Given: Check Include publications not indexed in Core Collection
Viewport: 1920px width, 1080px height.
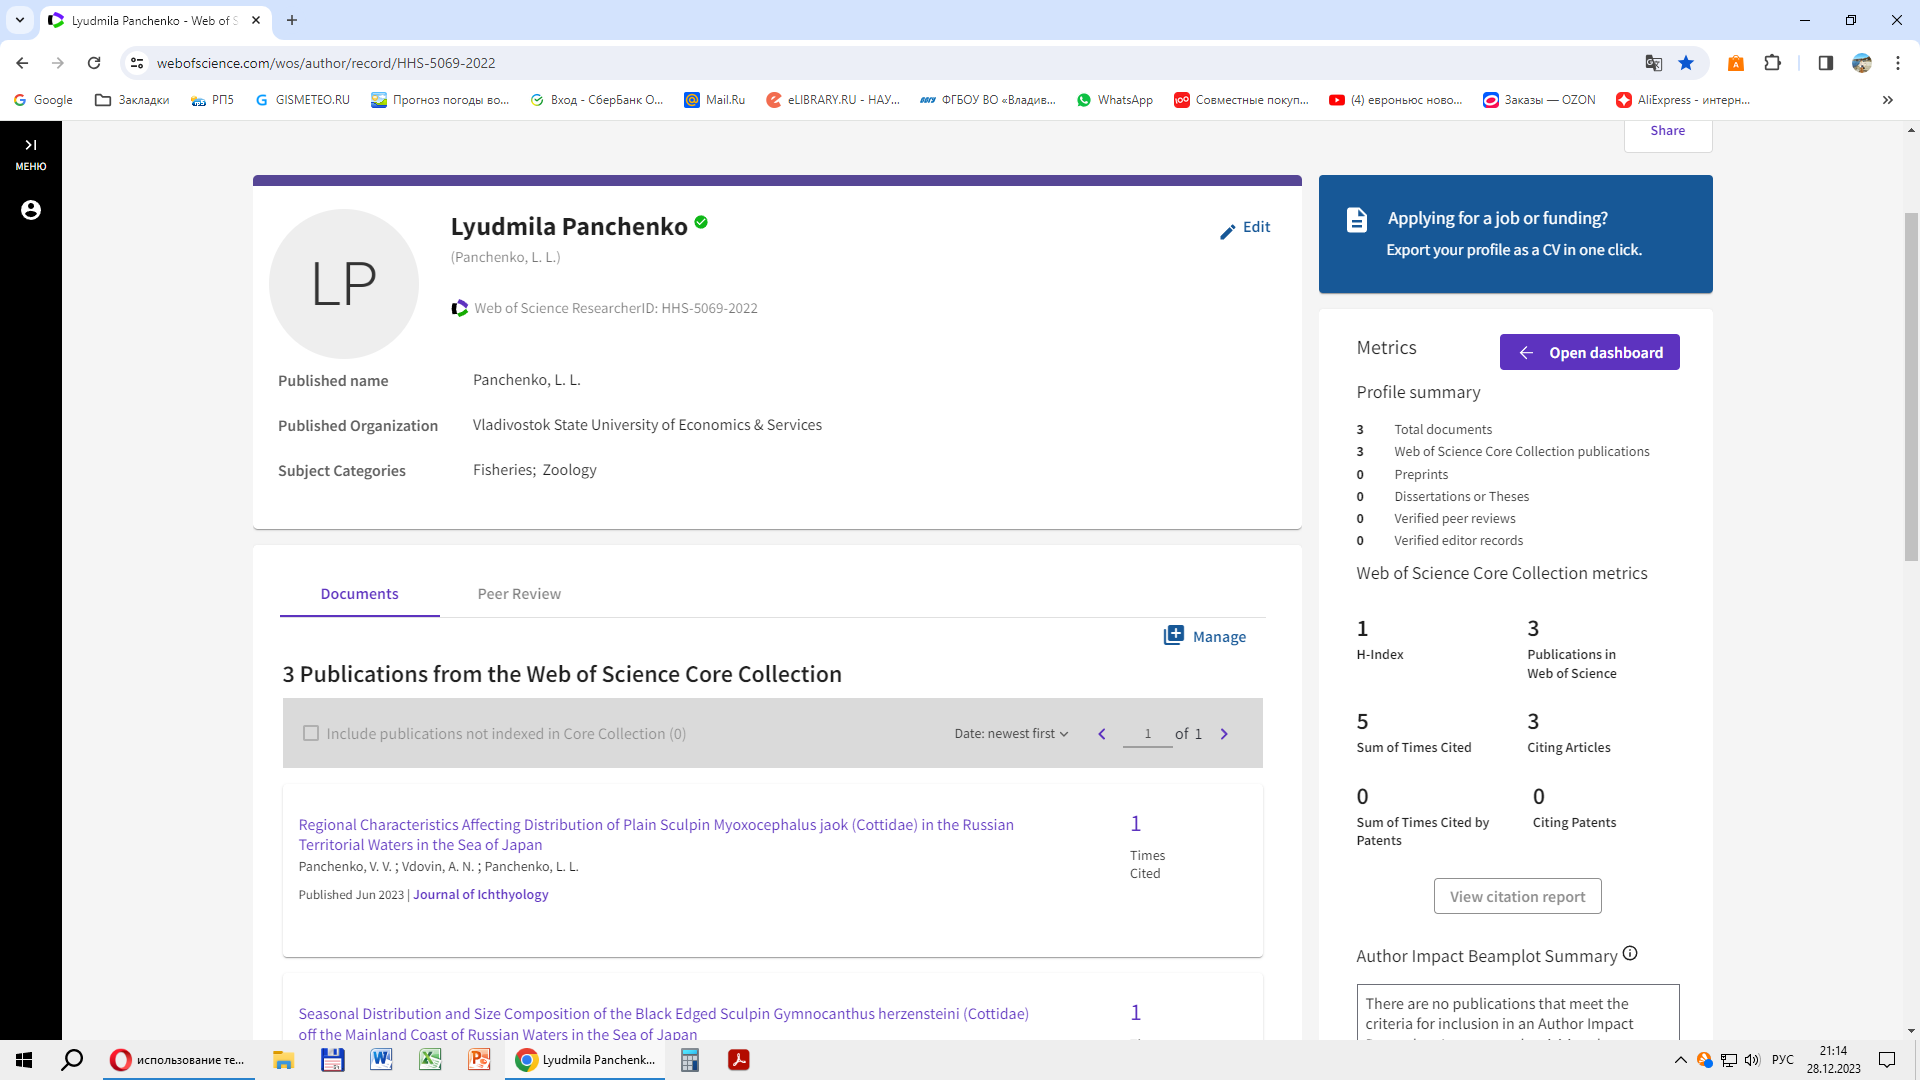Looking at the screenshot, I should 311,734.
